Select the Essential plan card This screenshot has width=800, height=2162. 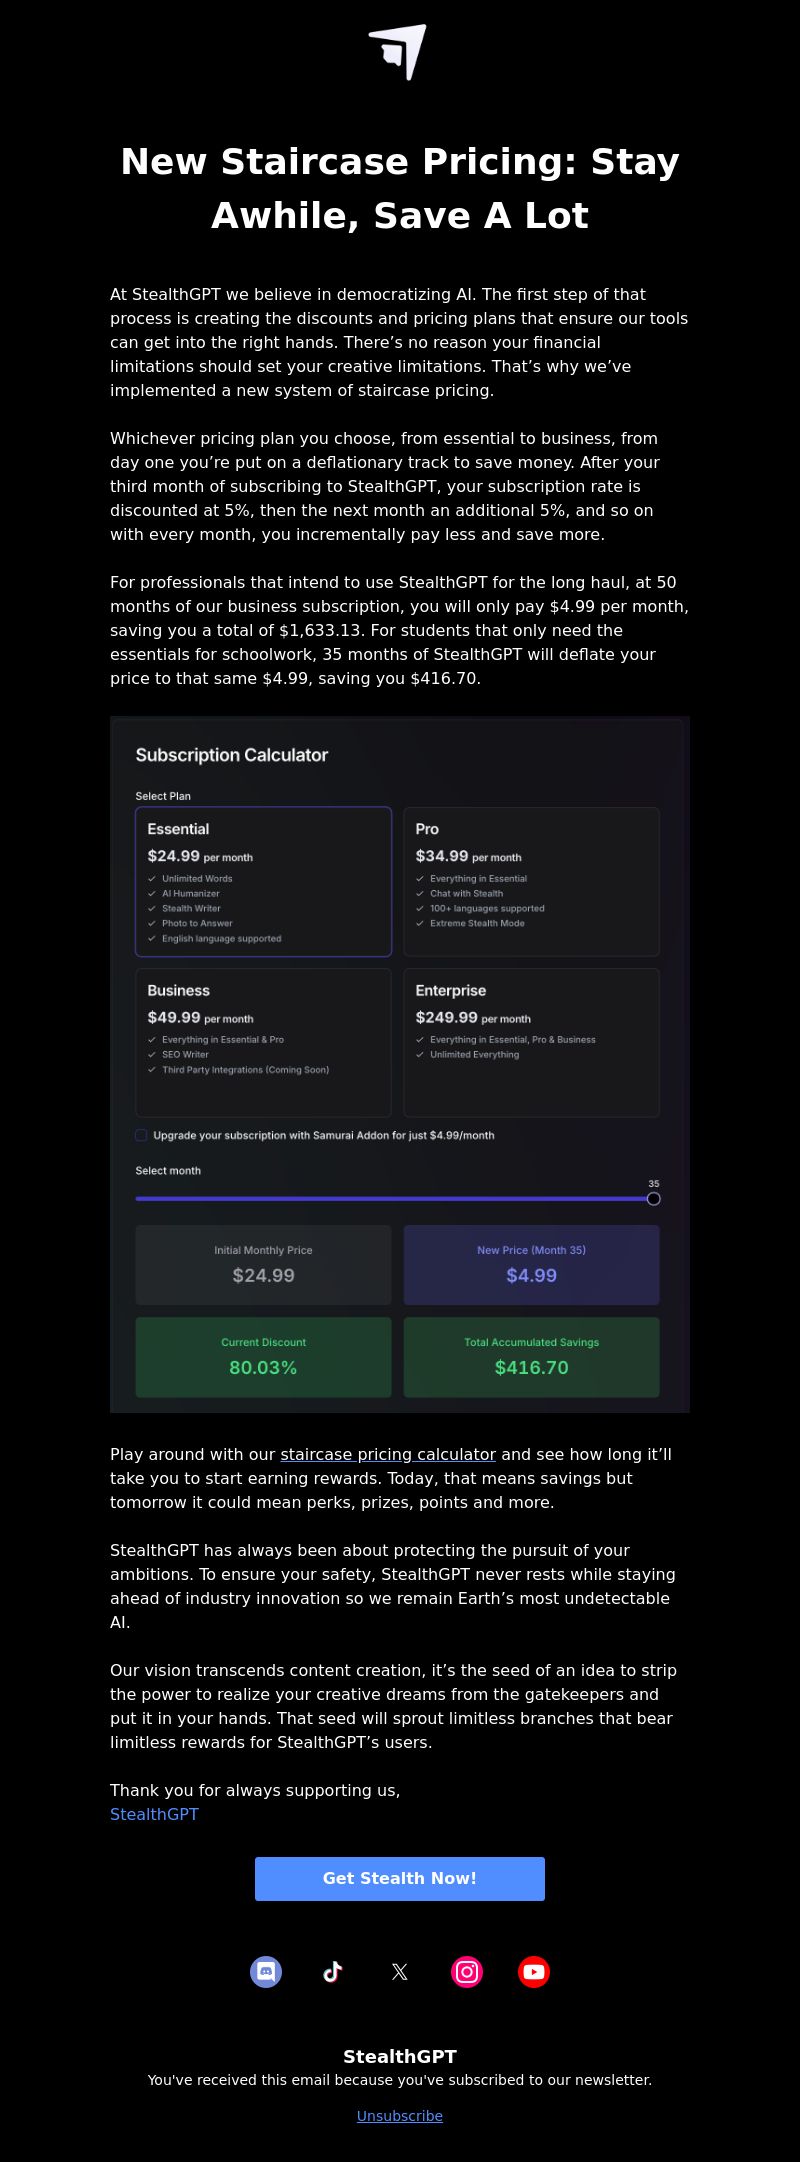coord(263,882)
